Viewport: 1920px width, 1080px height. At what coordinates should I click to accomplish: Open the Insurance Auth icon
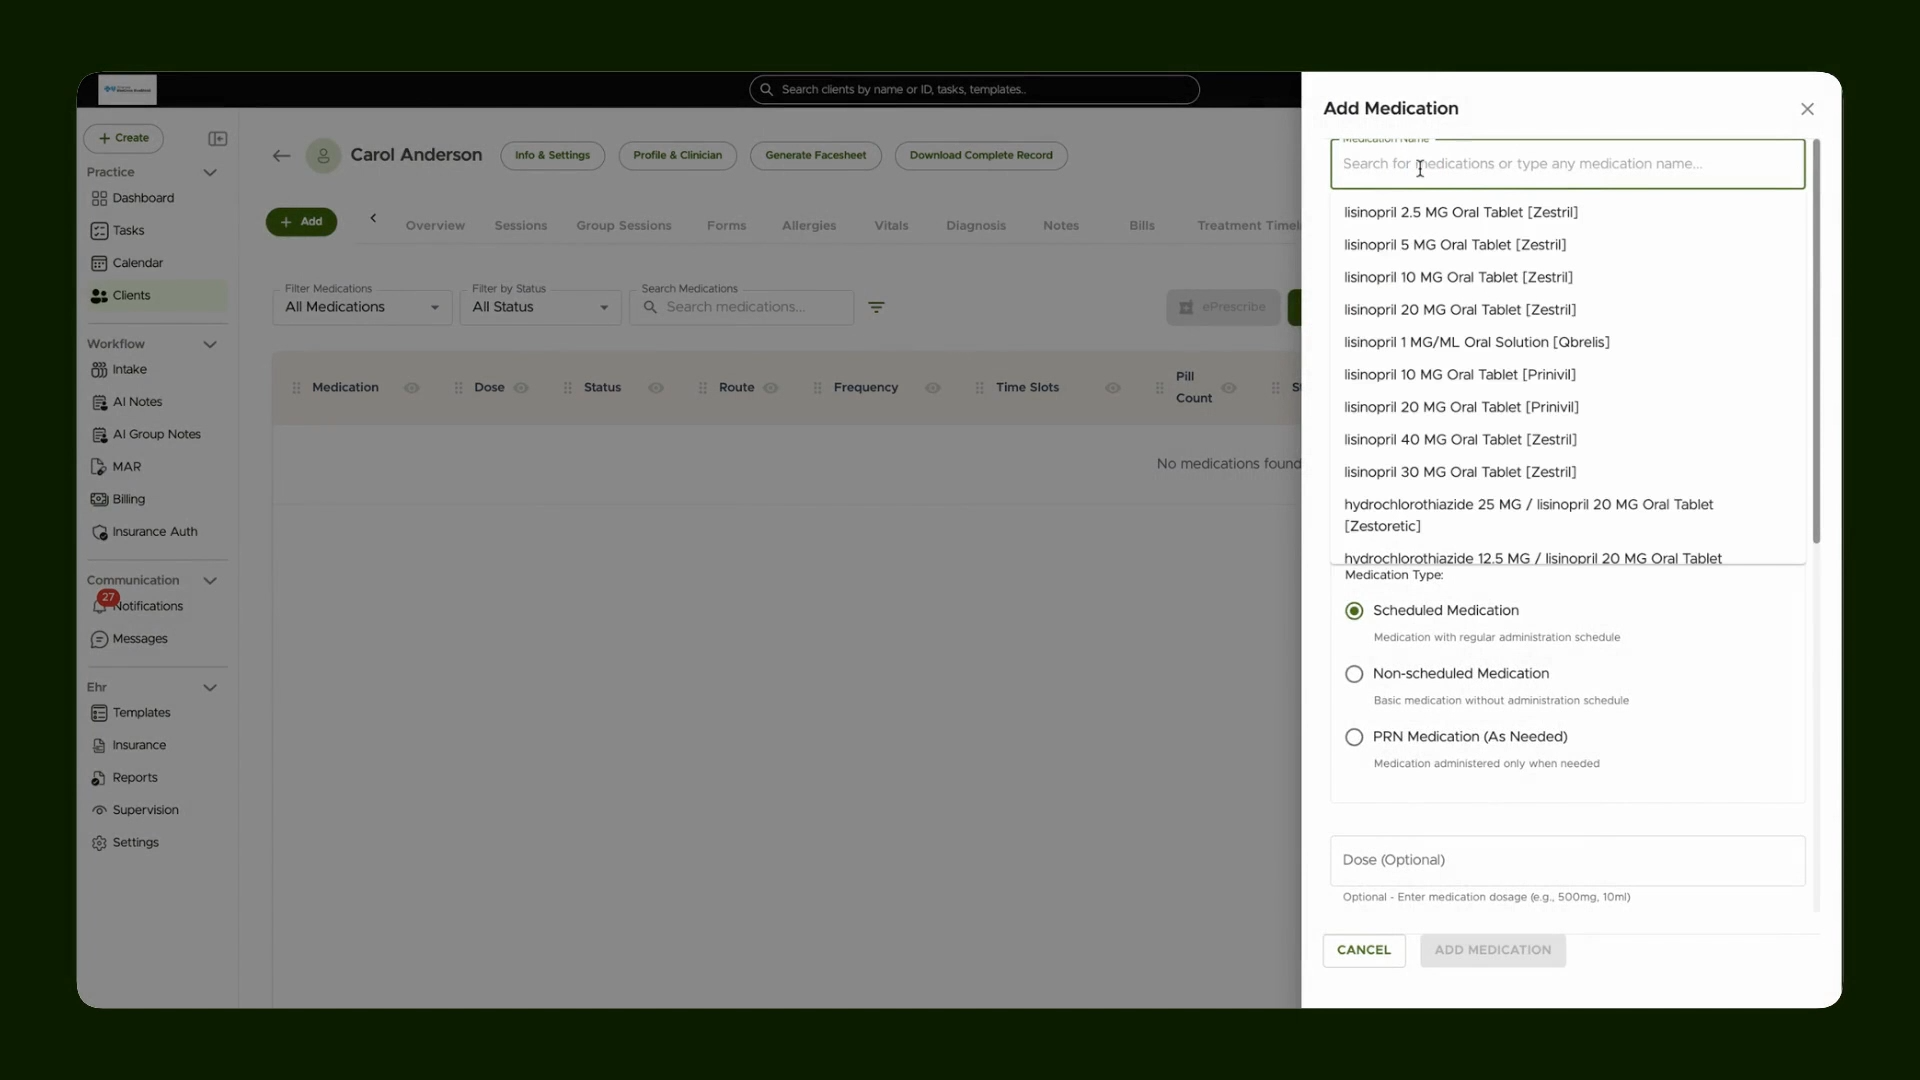[x=99, y=533]
